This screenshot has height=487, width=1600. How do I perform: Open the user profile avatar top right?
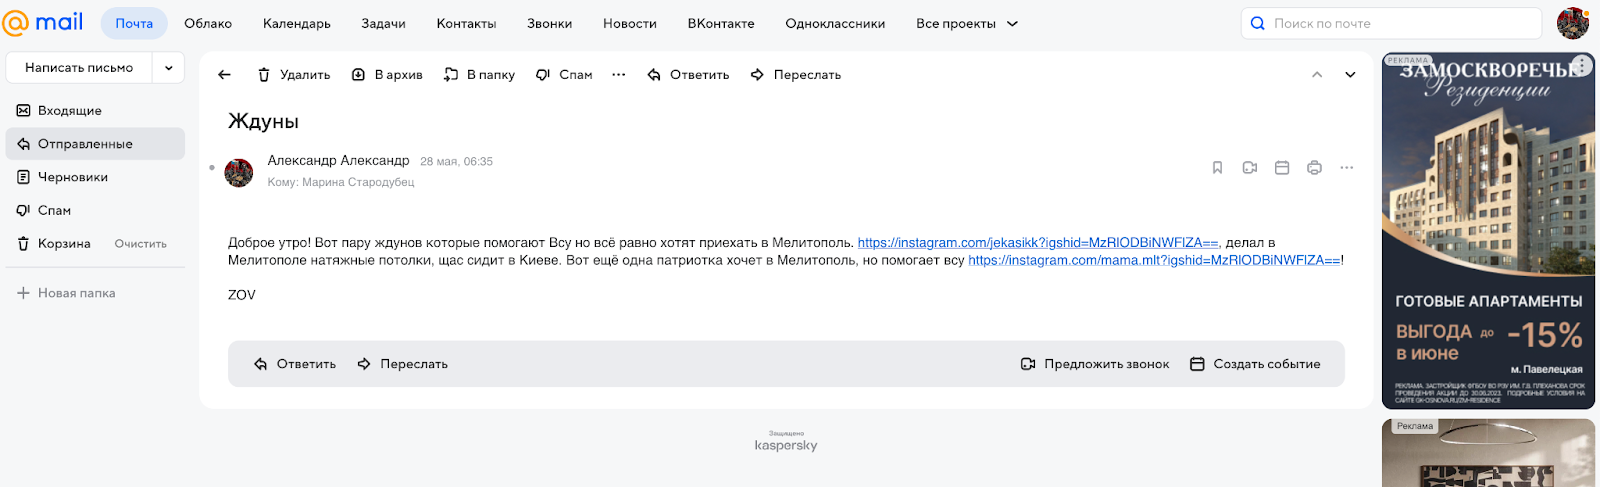[1572, 24]
